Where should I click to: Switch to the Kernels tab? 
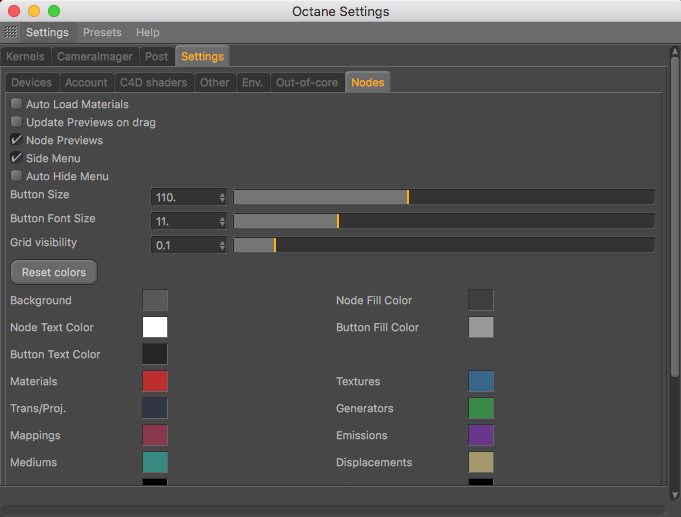[x=25, y=56]
